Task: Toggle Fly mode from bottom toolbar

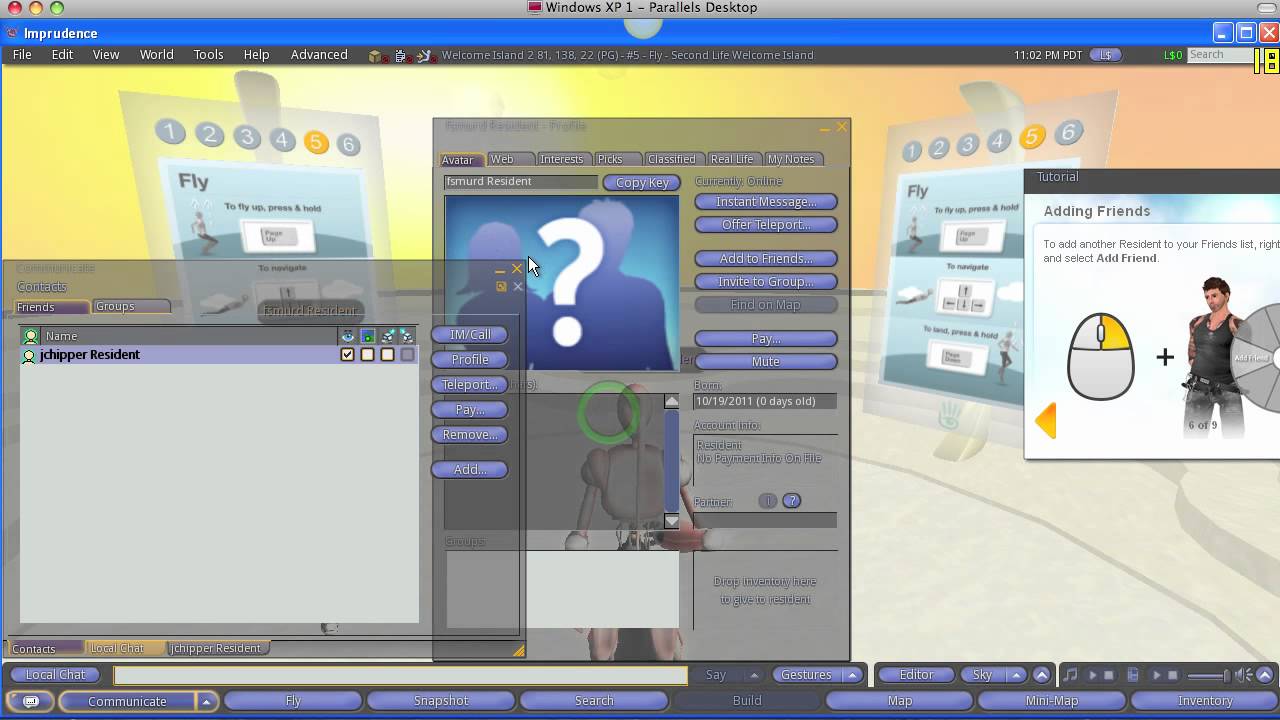Action: click(293, 701)
